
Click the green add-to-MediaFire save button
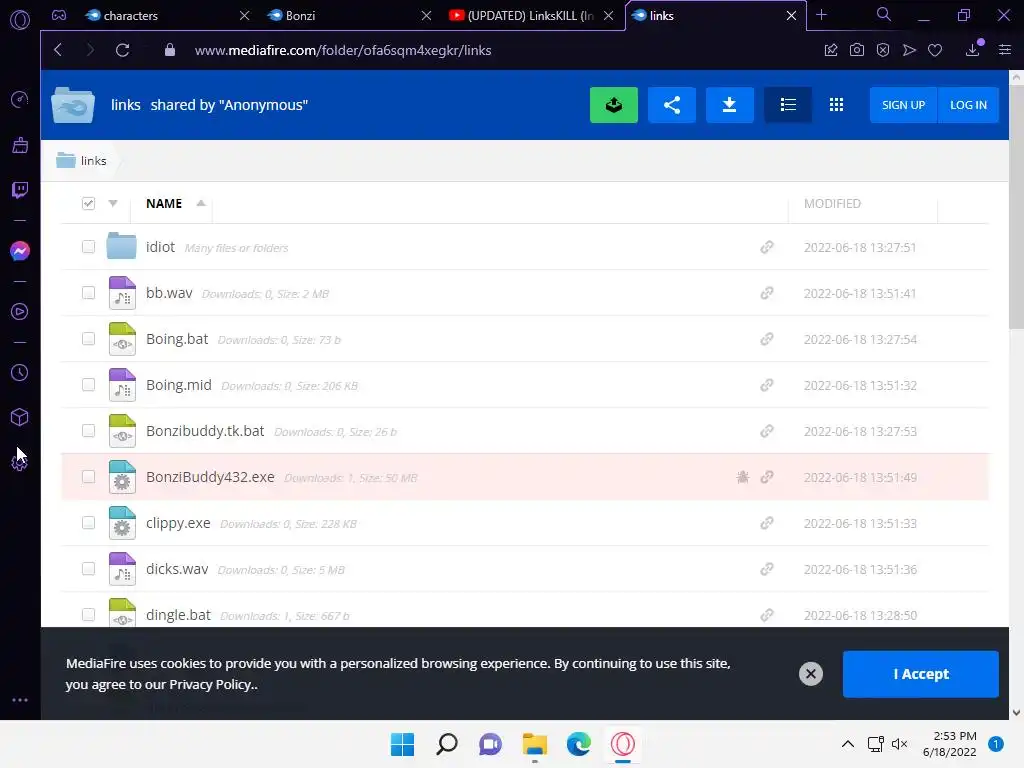[x=613, y=104]
